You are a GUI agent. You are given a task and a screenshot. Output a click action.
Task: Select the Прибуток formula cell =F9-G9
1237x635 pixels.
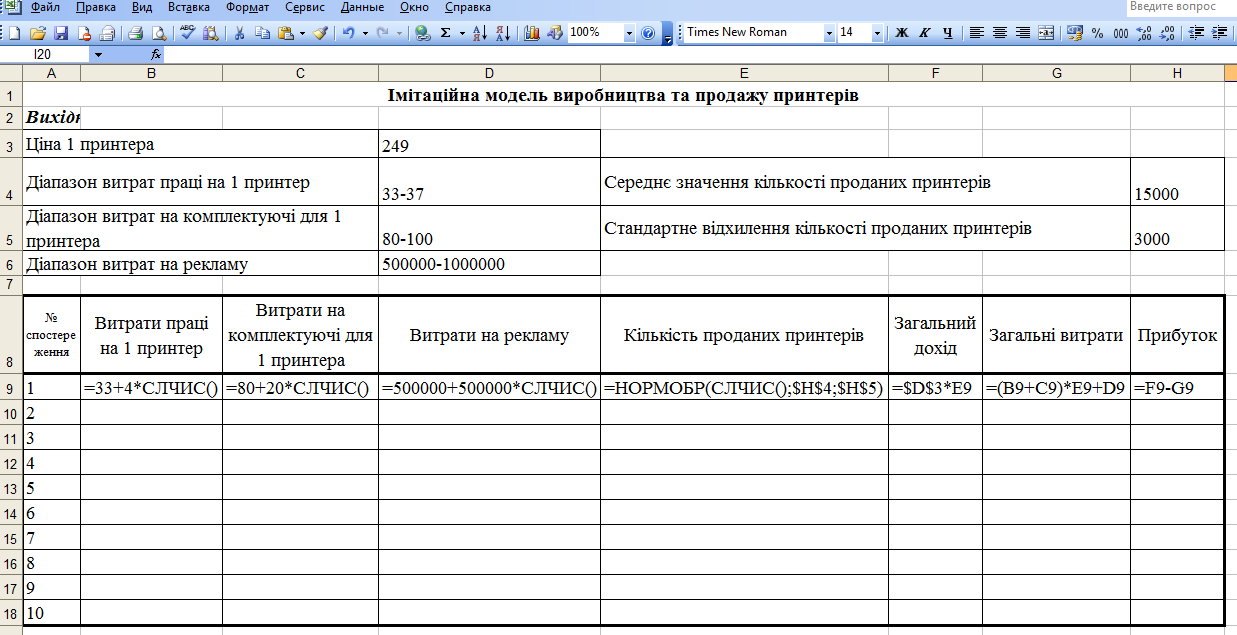1177,388
